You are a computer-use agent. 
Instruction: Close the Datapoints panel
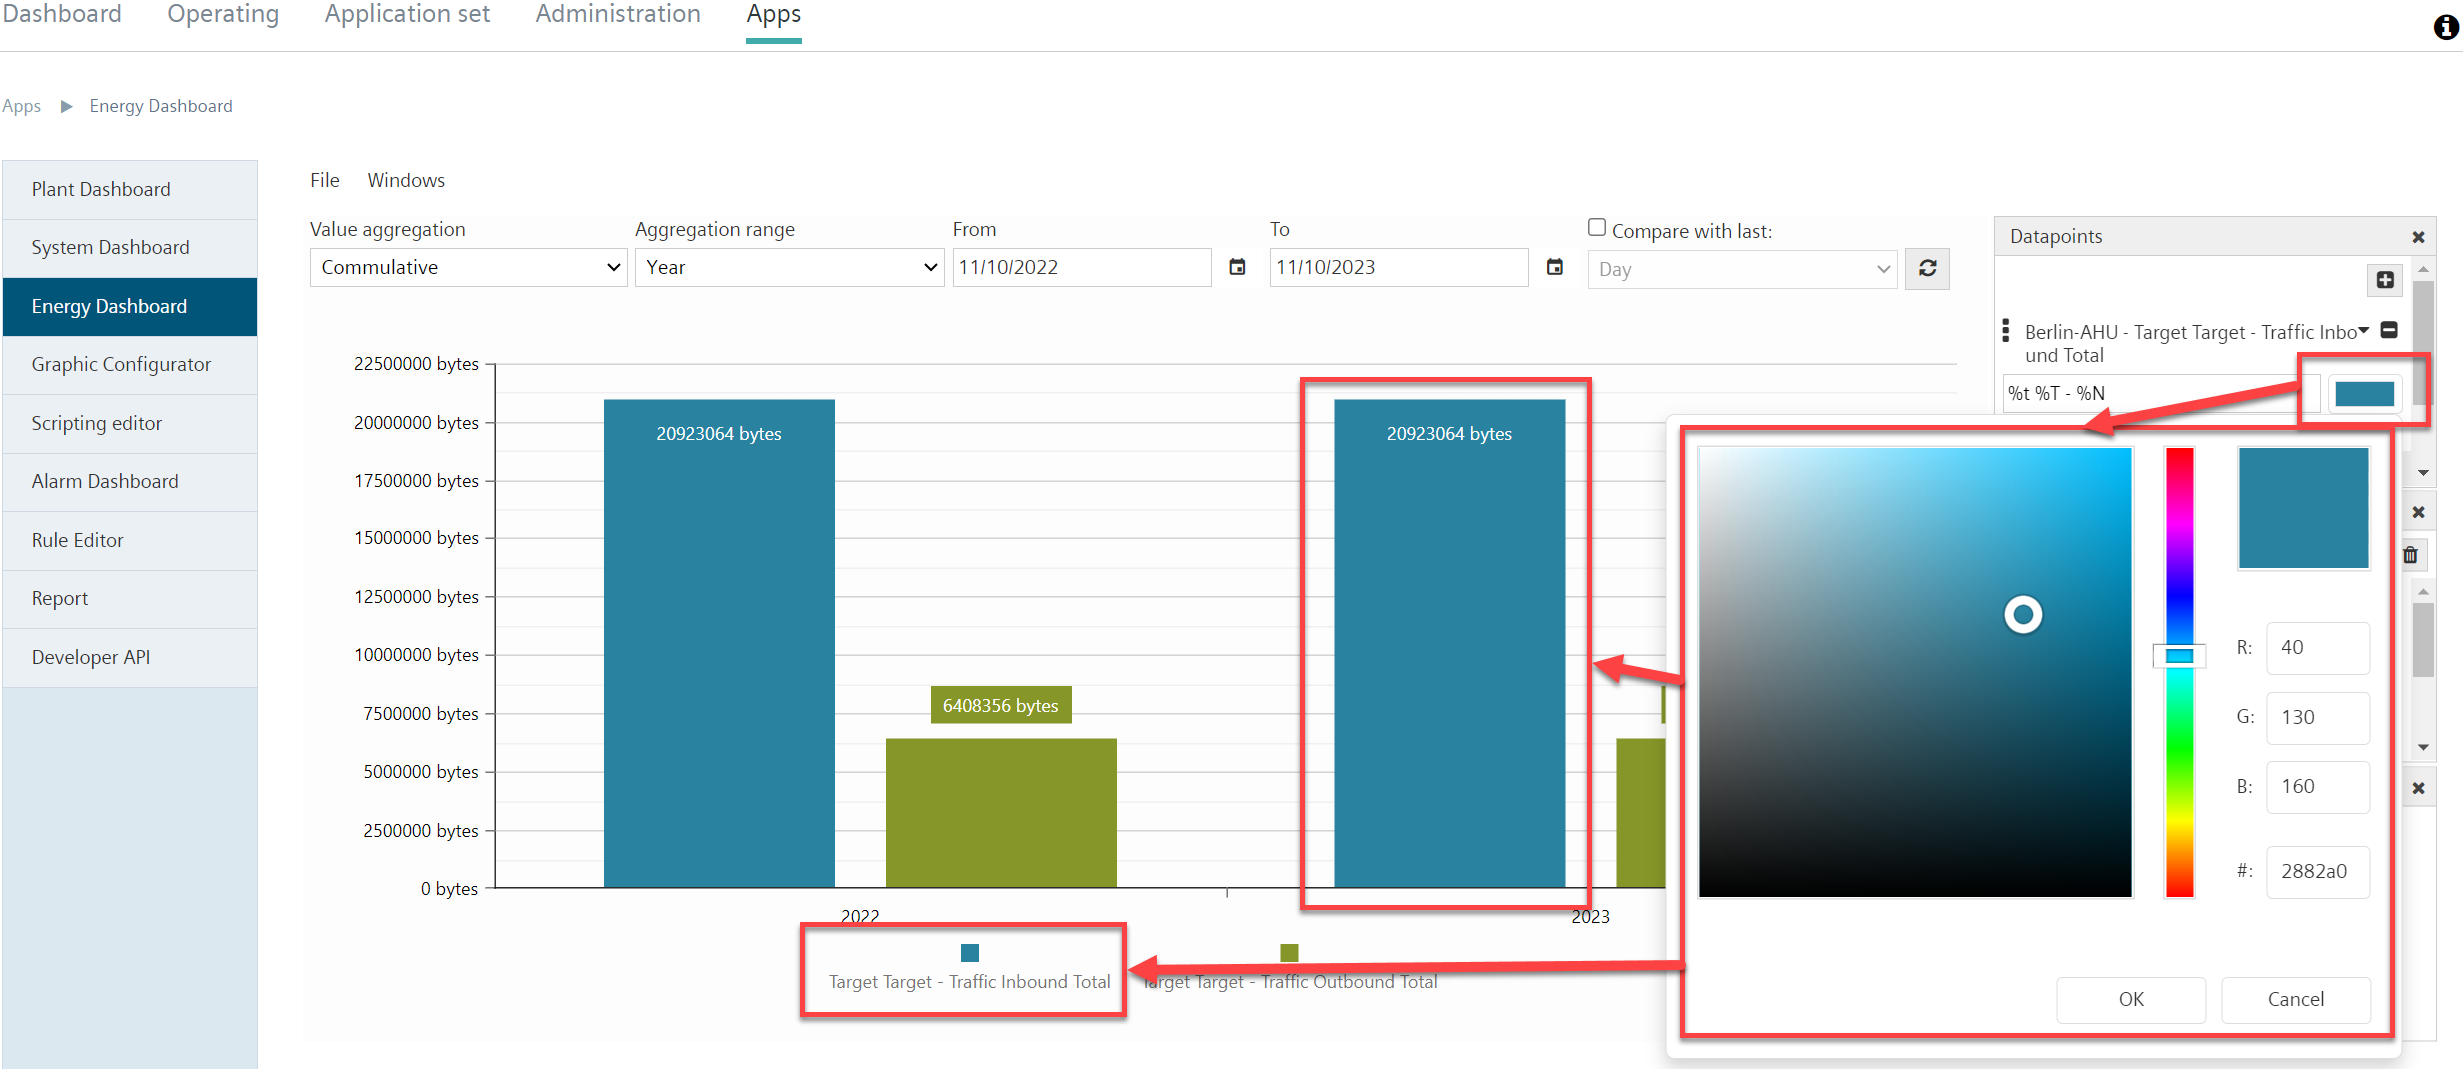coord(2418,237)
